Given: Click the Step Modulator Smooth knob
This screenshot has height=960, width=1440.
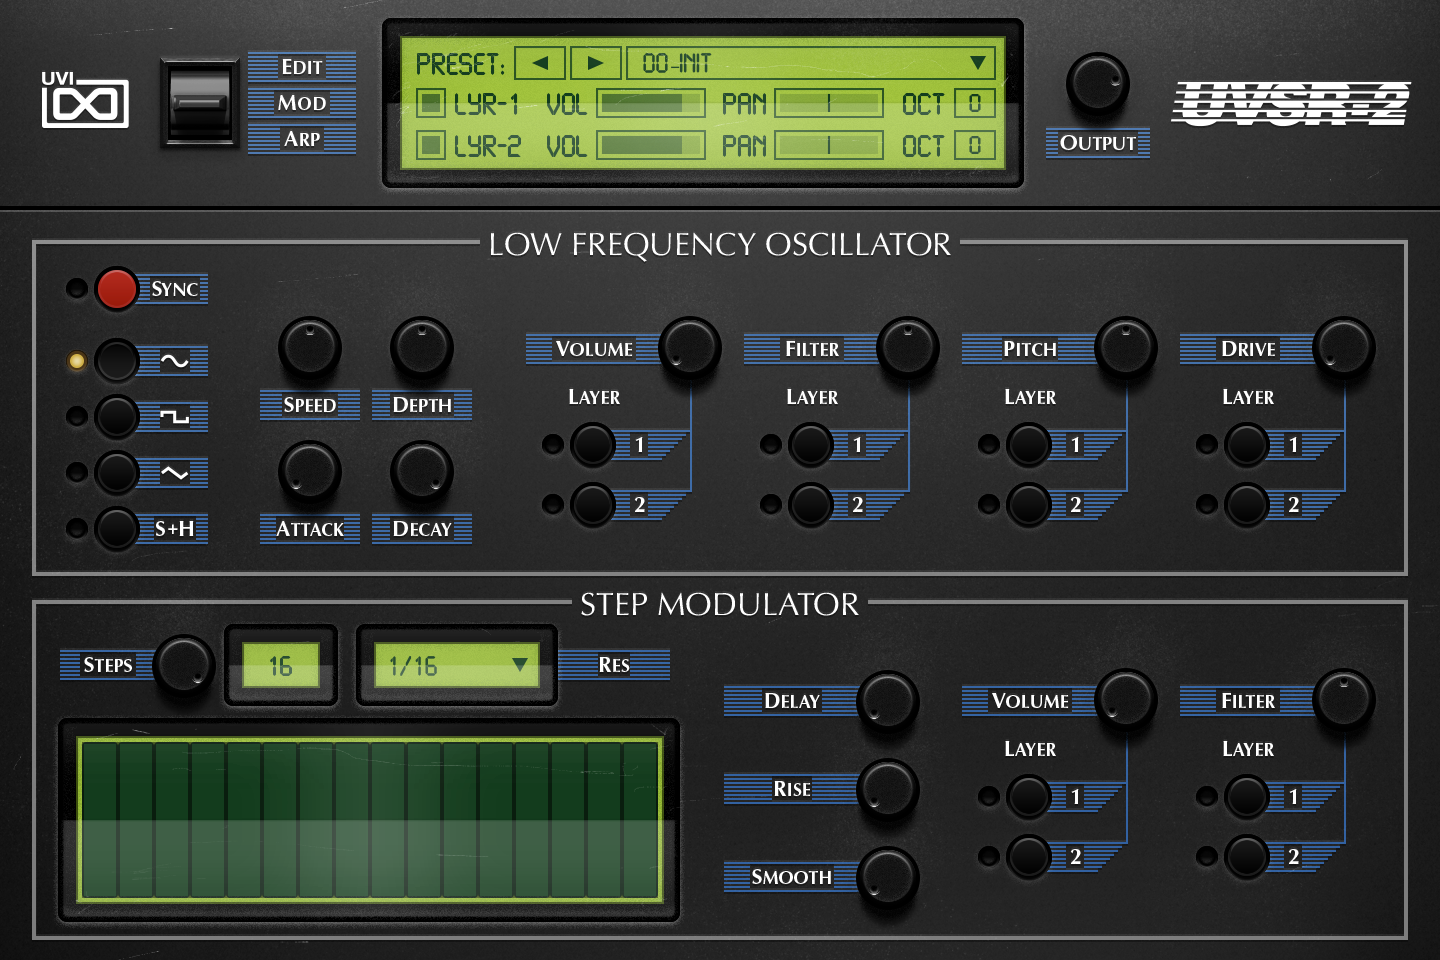Looking at the screenshot, I should pos(888,876).
